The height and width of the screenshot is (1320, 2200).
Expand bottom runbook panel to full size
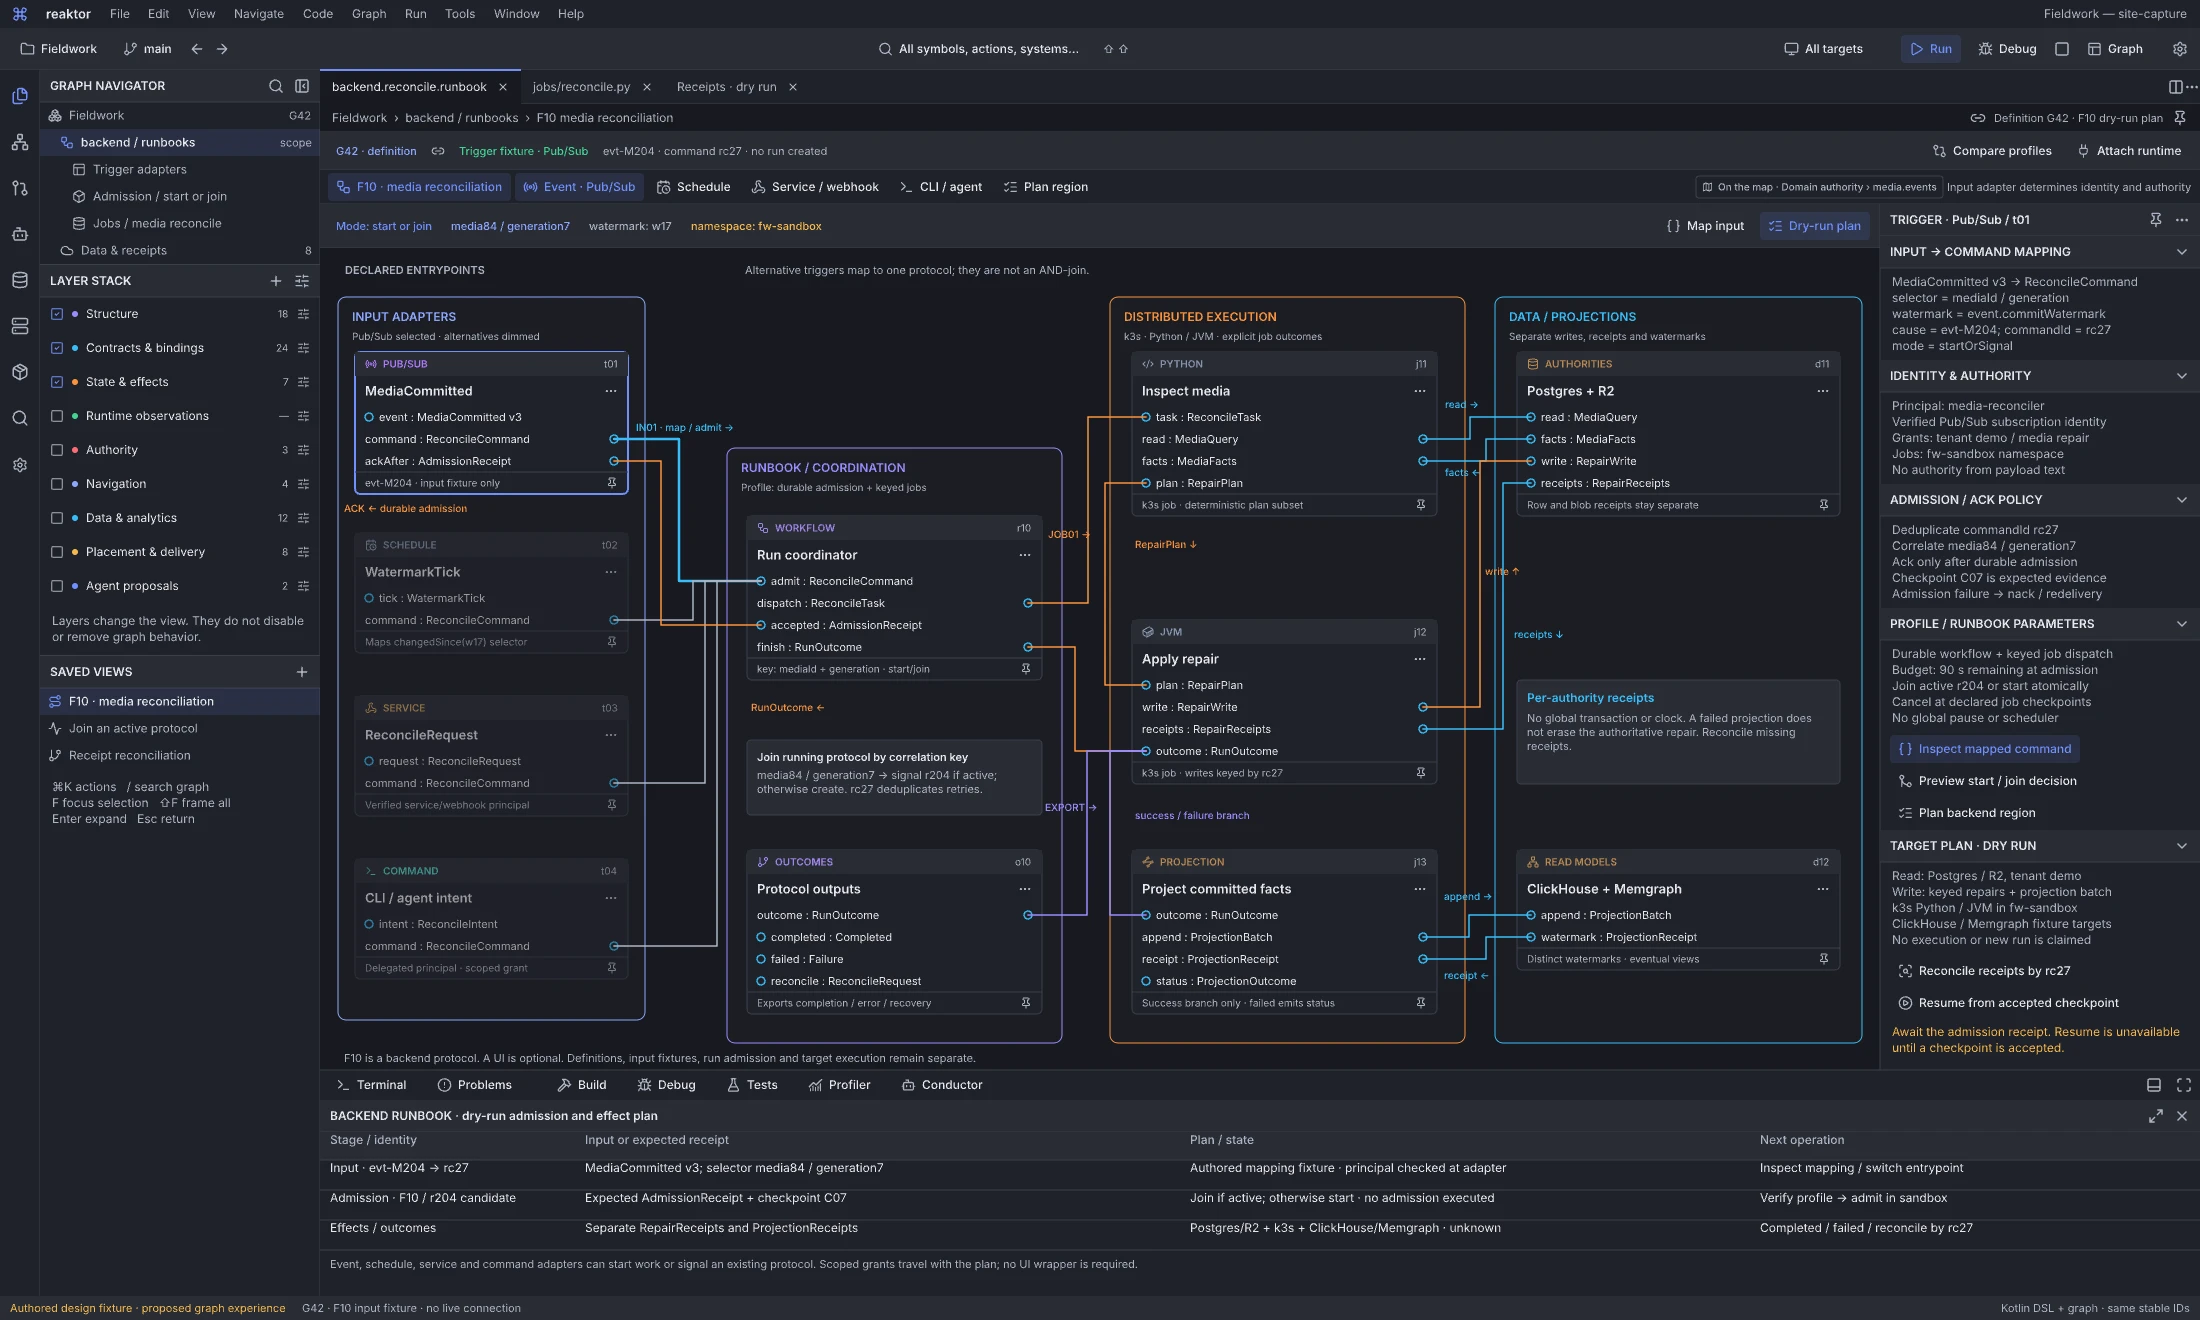[2156, 1116]
